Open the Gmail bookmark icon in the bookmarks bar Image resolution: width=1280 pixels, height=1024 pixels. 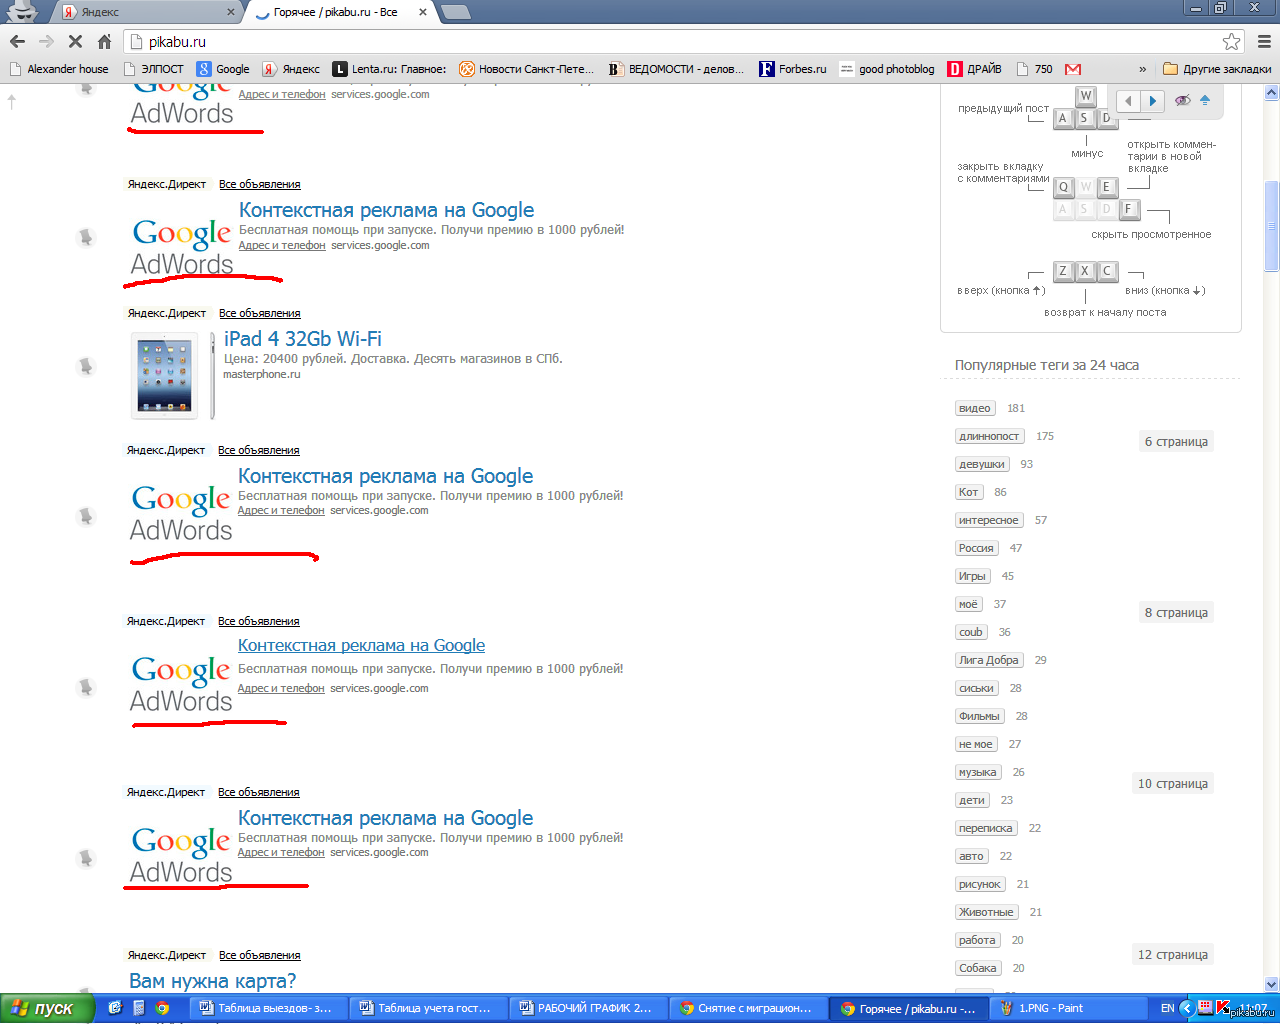click(x=1073, y=69)
